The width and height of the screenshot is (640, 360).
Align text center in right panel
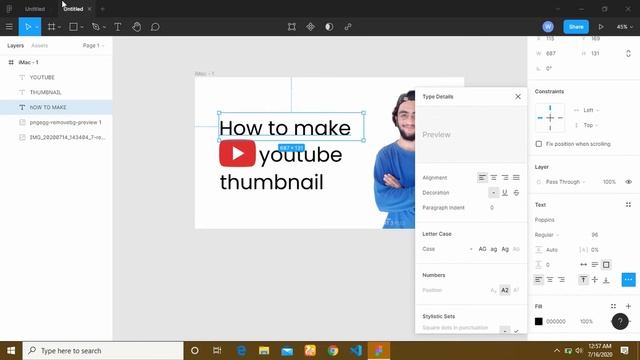click(550, 280)
